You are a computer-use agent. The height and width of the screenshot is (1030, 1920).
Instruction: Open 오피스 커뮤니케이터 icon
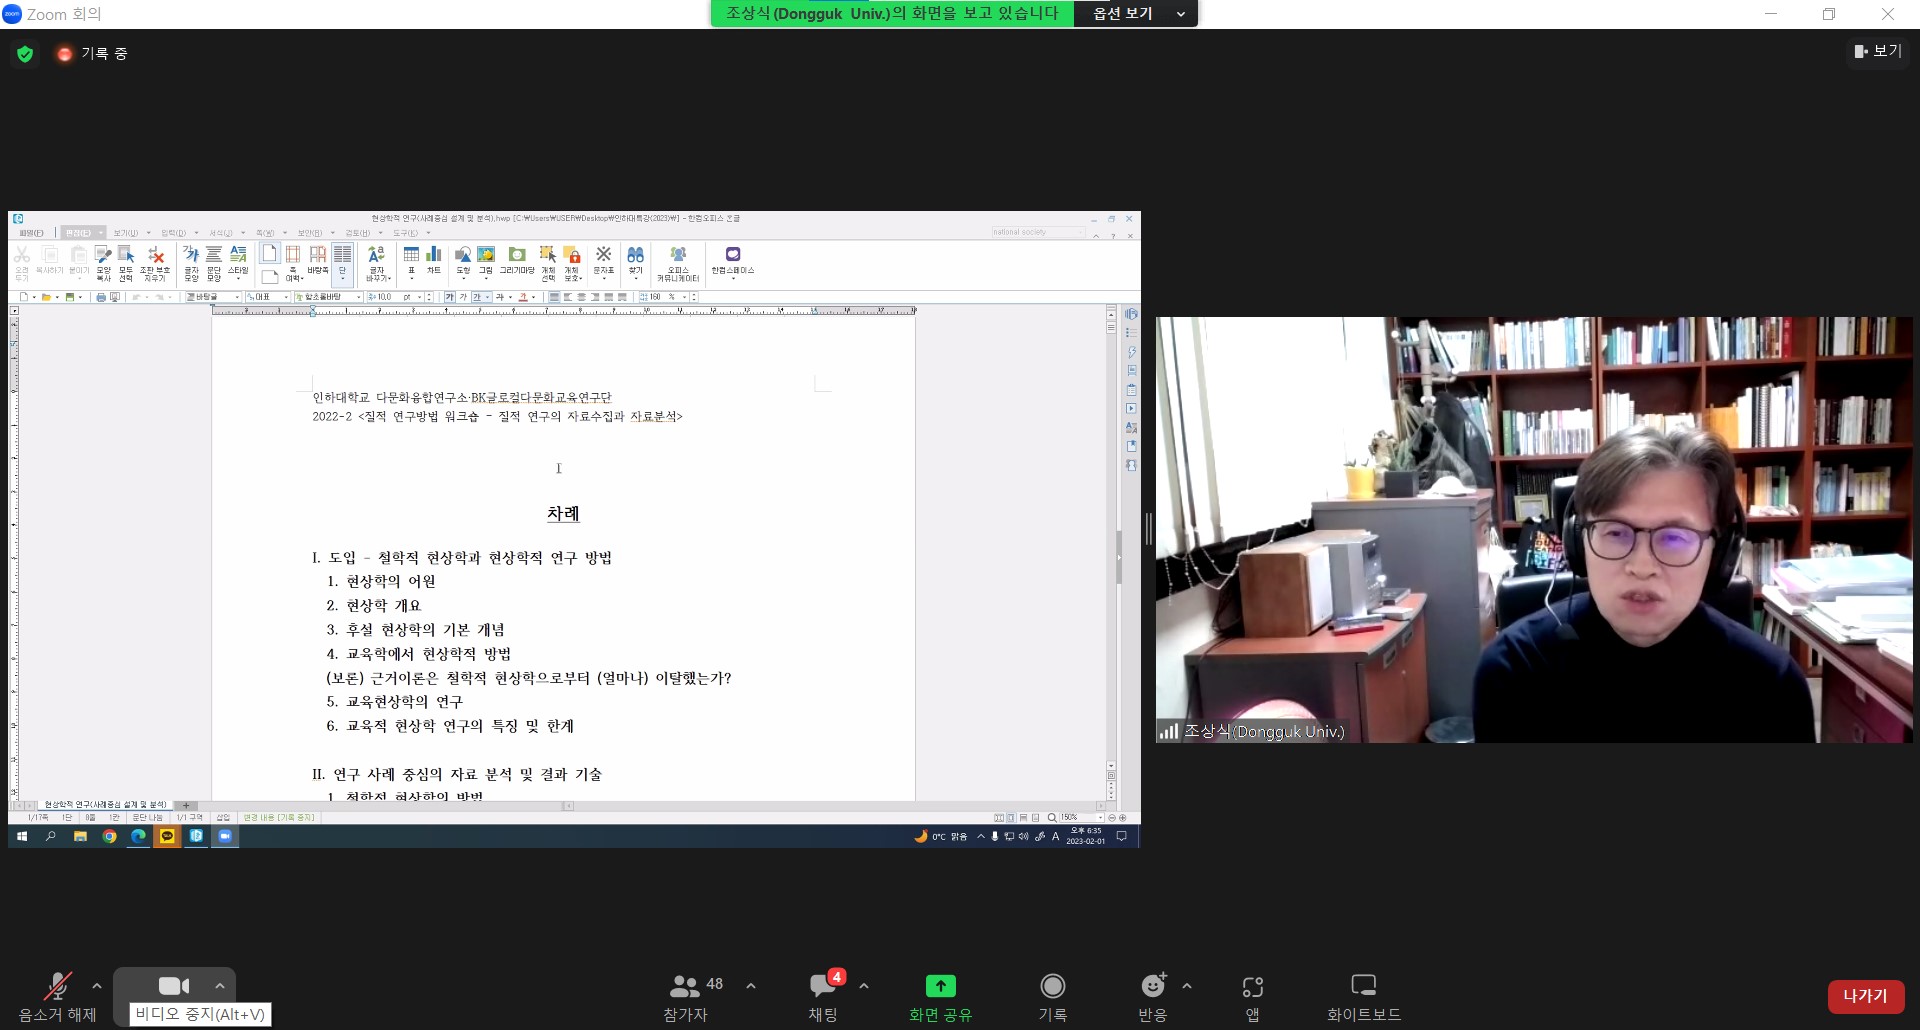(x=678, y=263)
